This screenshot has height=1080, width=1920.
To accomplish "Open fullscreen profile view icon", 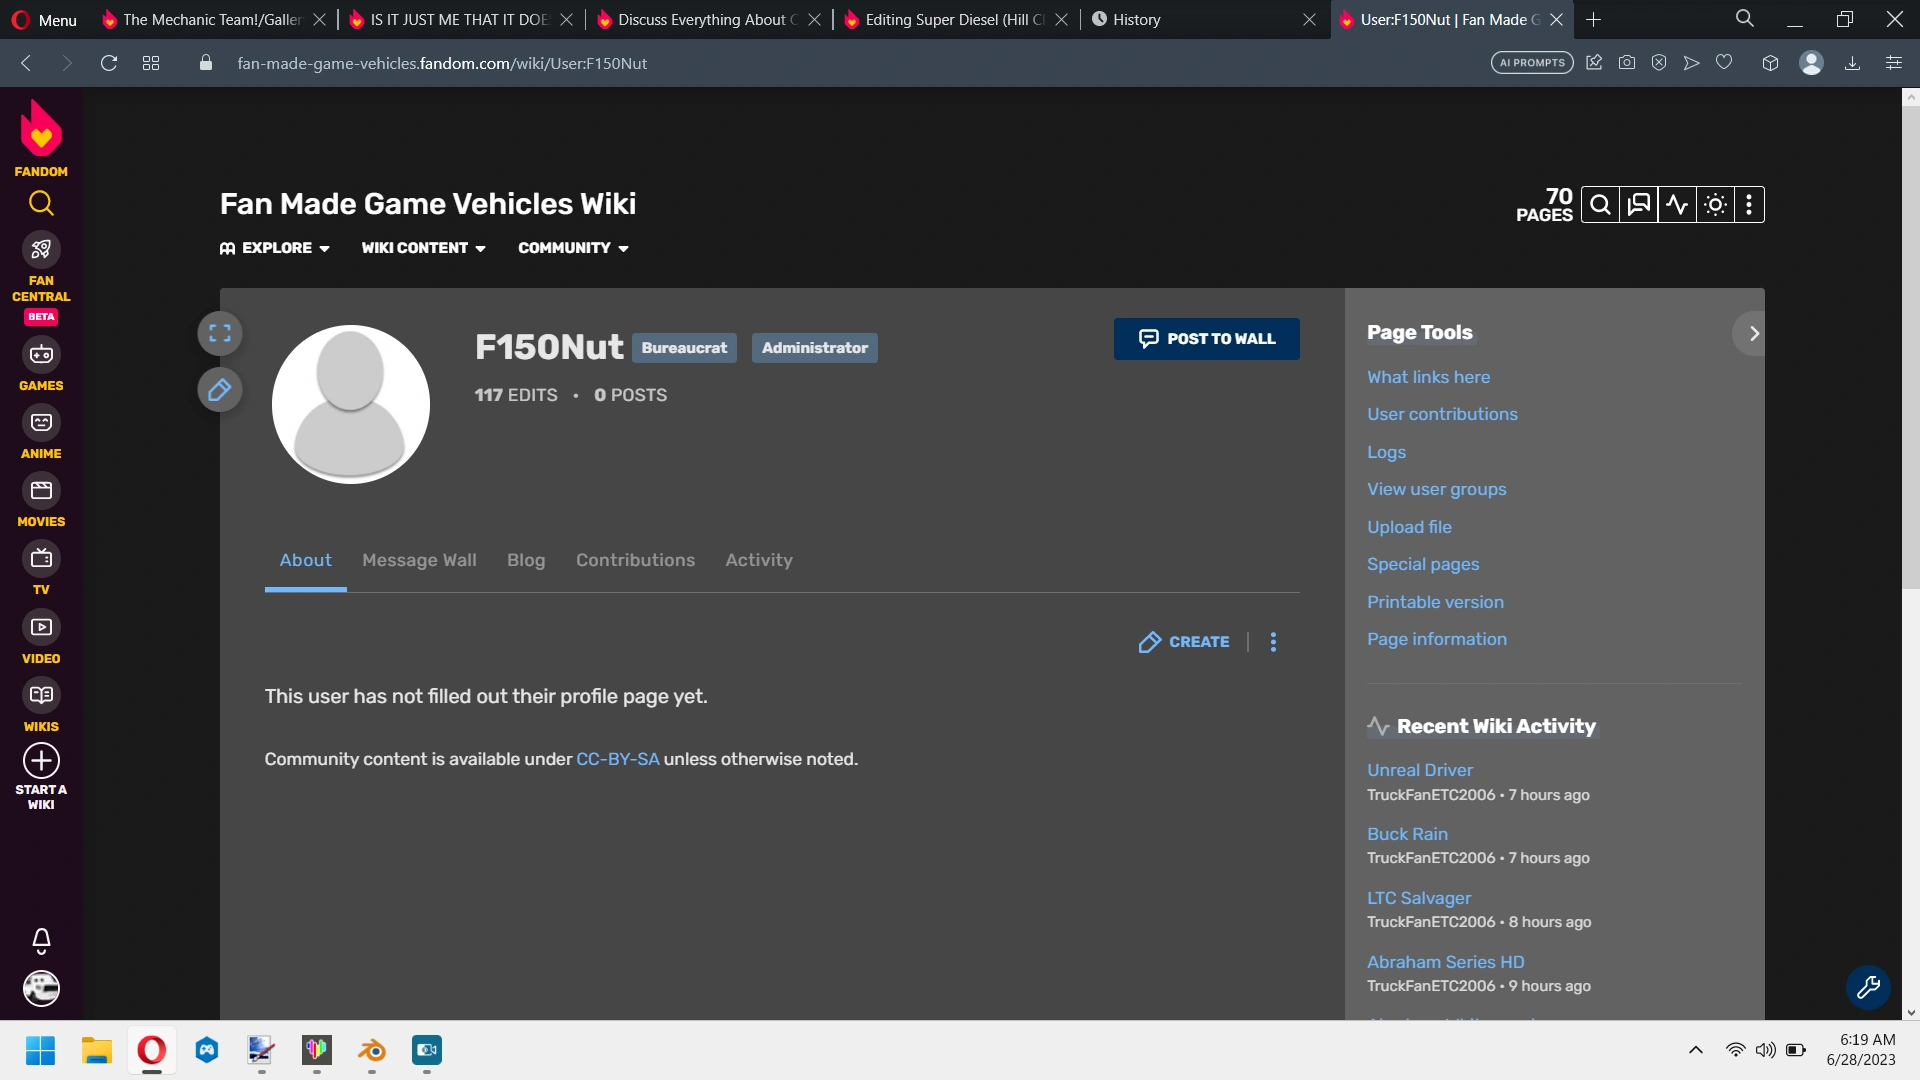I will (x=220, y=333).
